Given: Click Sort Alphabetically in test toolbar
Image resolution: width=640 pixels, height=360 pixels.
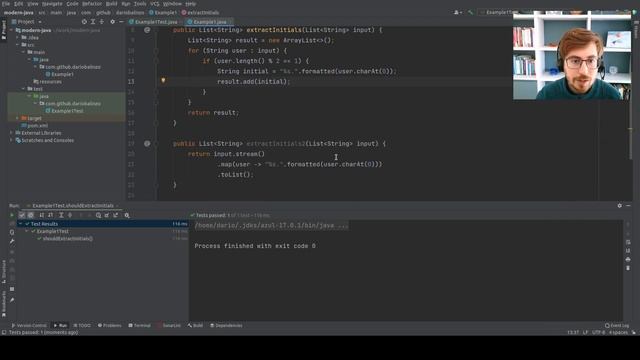Looking at the screenshot, I should coord(42,215).
